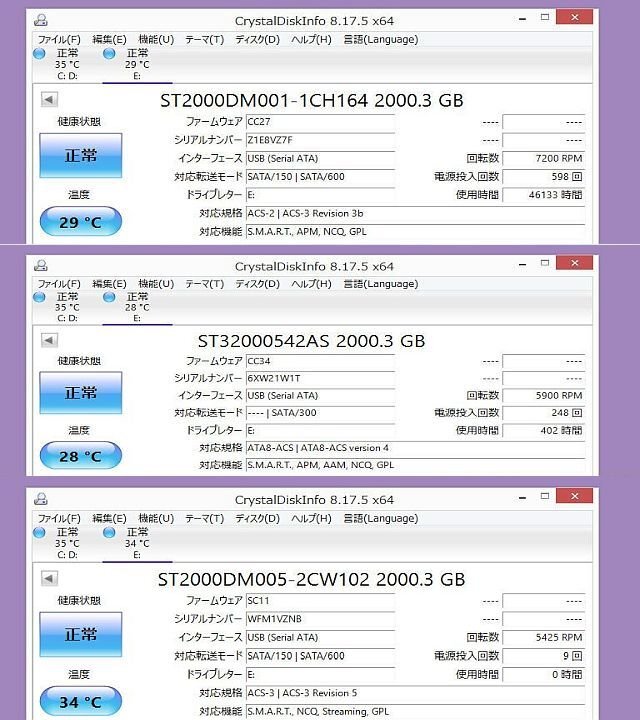640x720 pixels.
Task: Click serial number field Z1E8VZ7F
Action: [320, 140]
